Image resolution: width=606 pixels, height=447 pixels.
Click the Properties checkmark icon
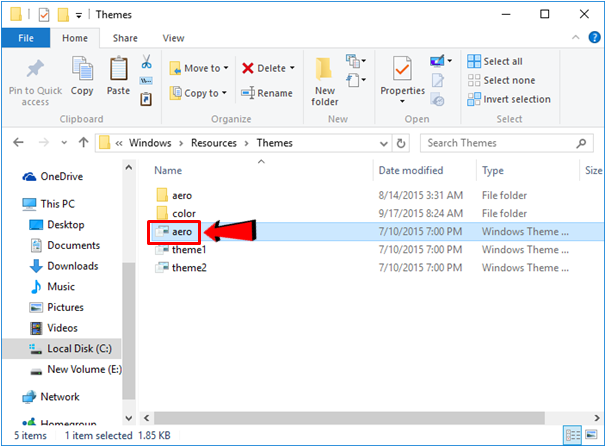coord(402,68)
